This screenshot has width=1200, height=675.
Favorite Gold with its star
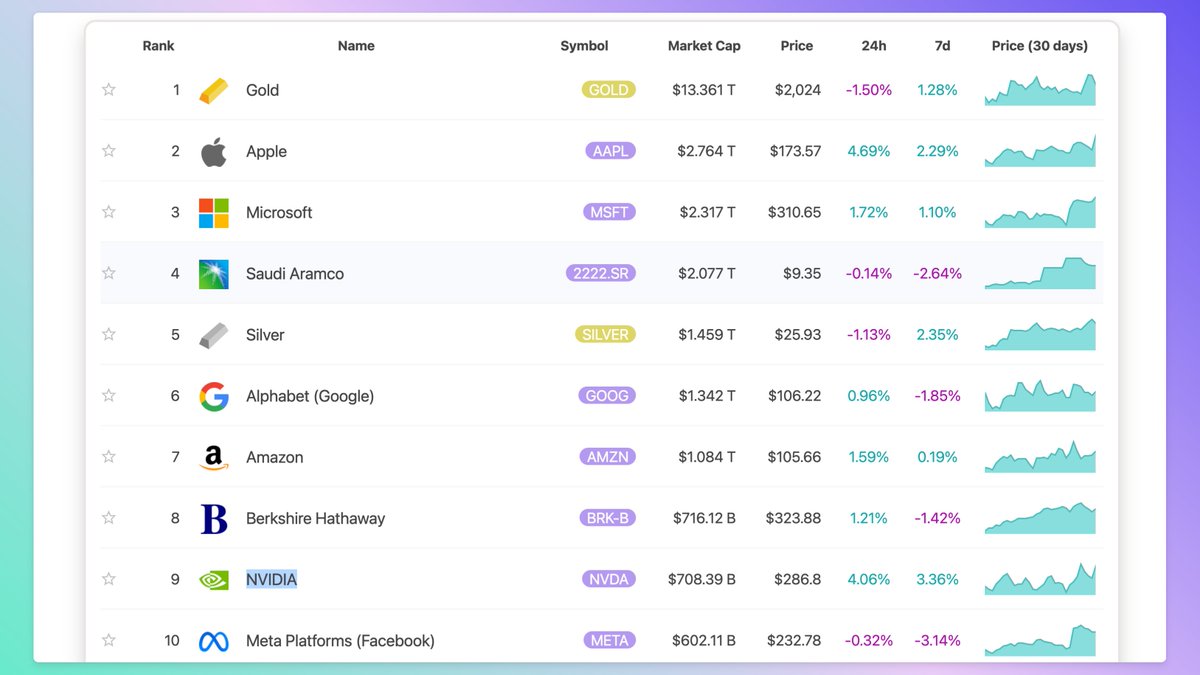[x=109, y=90]
